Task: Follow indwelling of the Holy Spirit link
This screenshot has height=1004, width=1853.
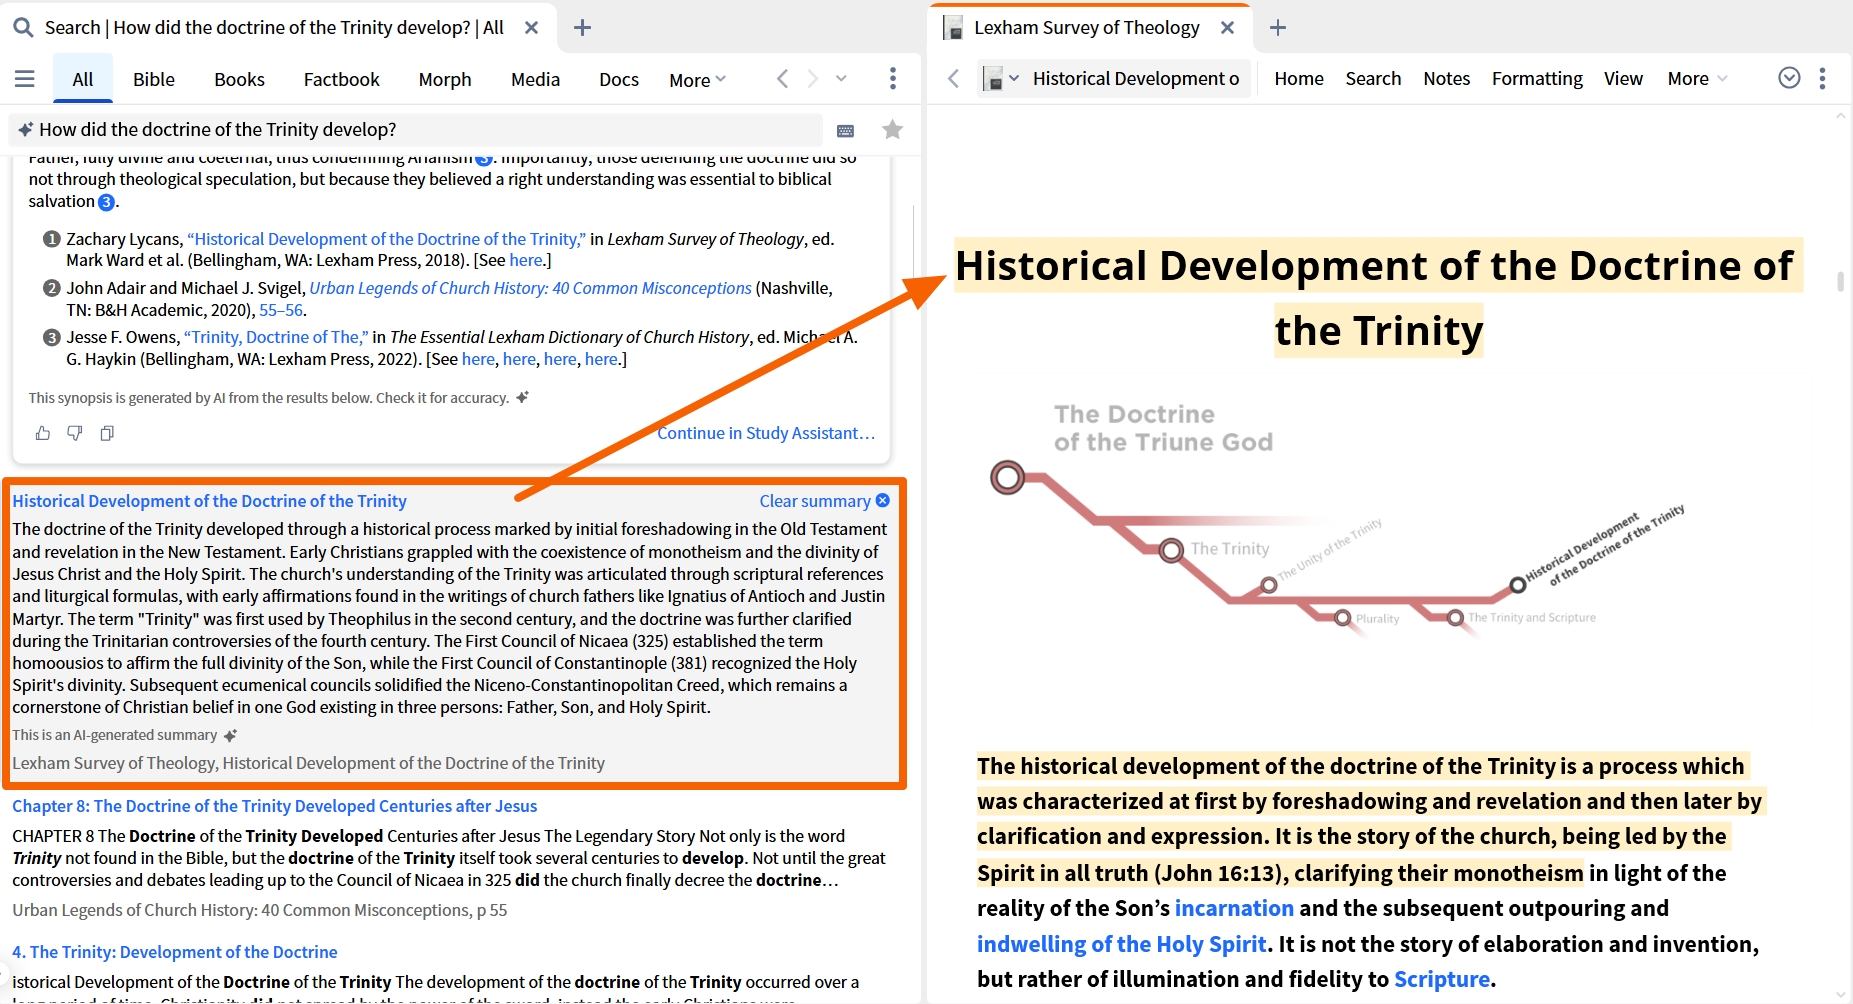Action: pyautogui.click(x=1122, y=944)
